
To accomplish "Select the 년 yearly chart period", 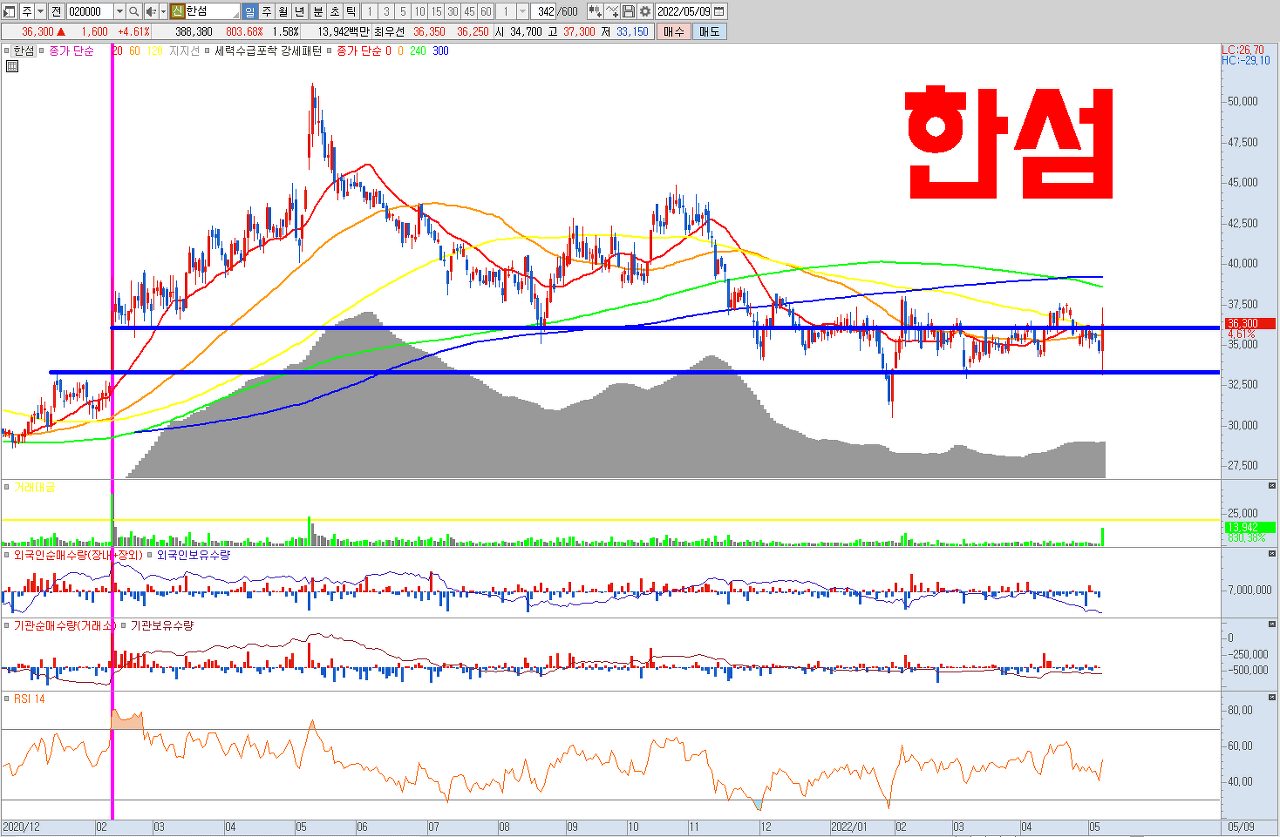I will pos(300,11).
